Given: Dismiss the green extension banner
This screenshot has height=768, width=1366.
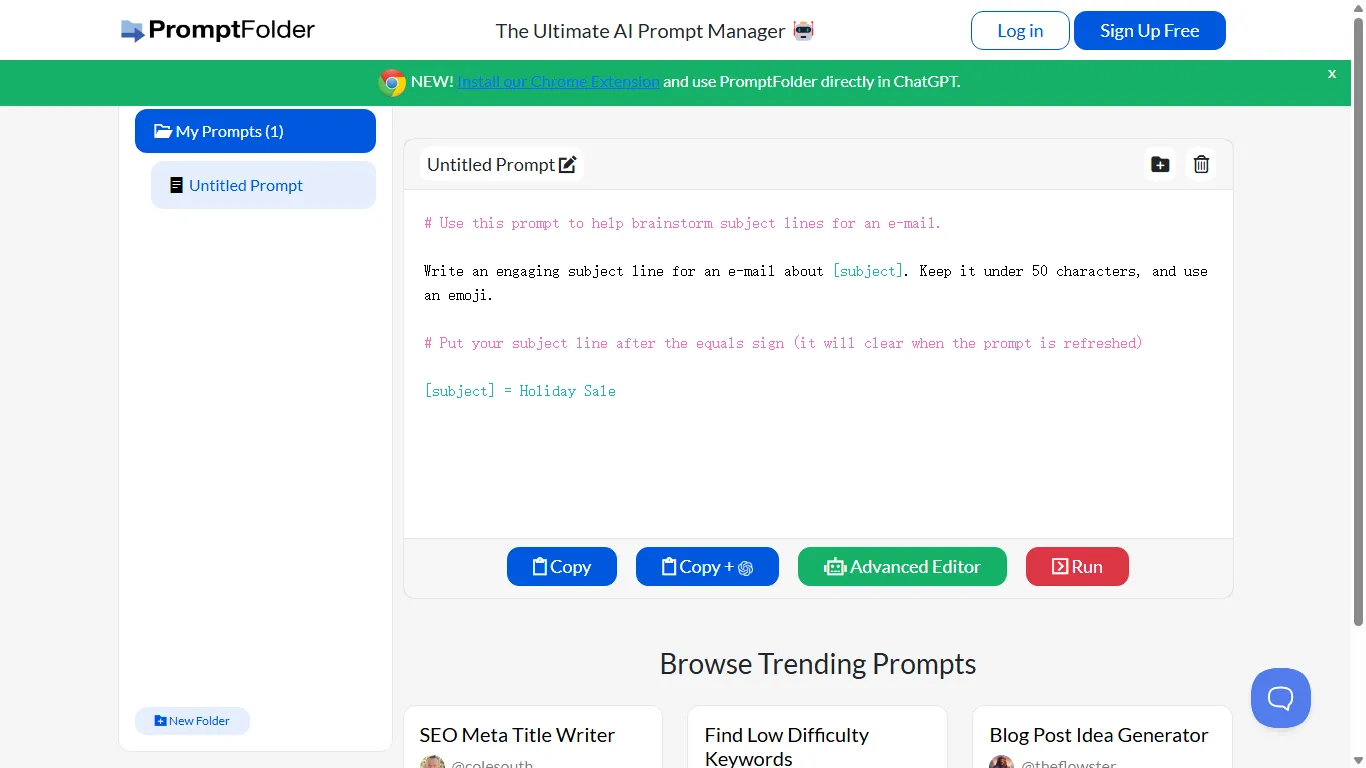Looking at the screenshot, I should point(1331,73).
